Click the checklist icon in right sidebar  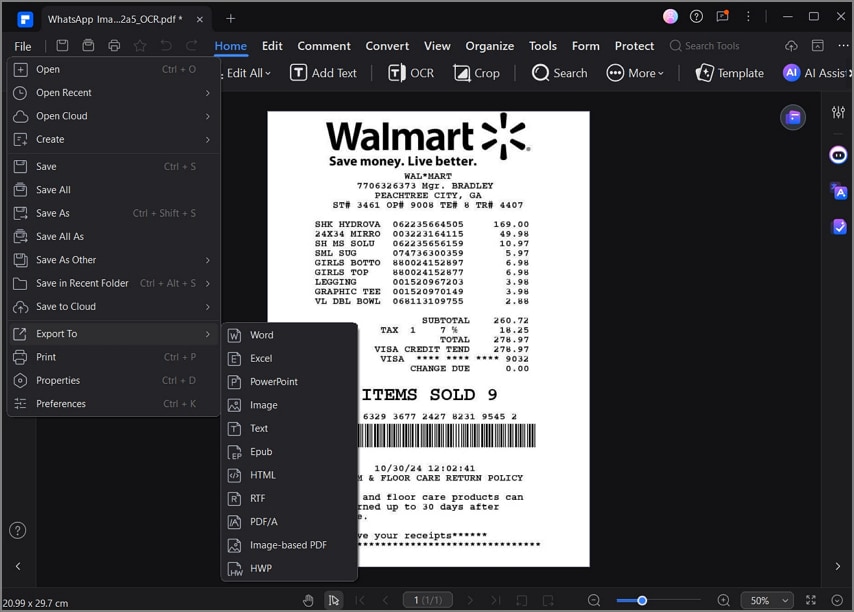pyautogui.click(x=839, y=227)
